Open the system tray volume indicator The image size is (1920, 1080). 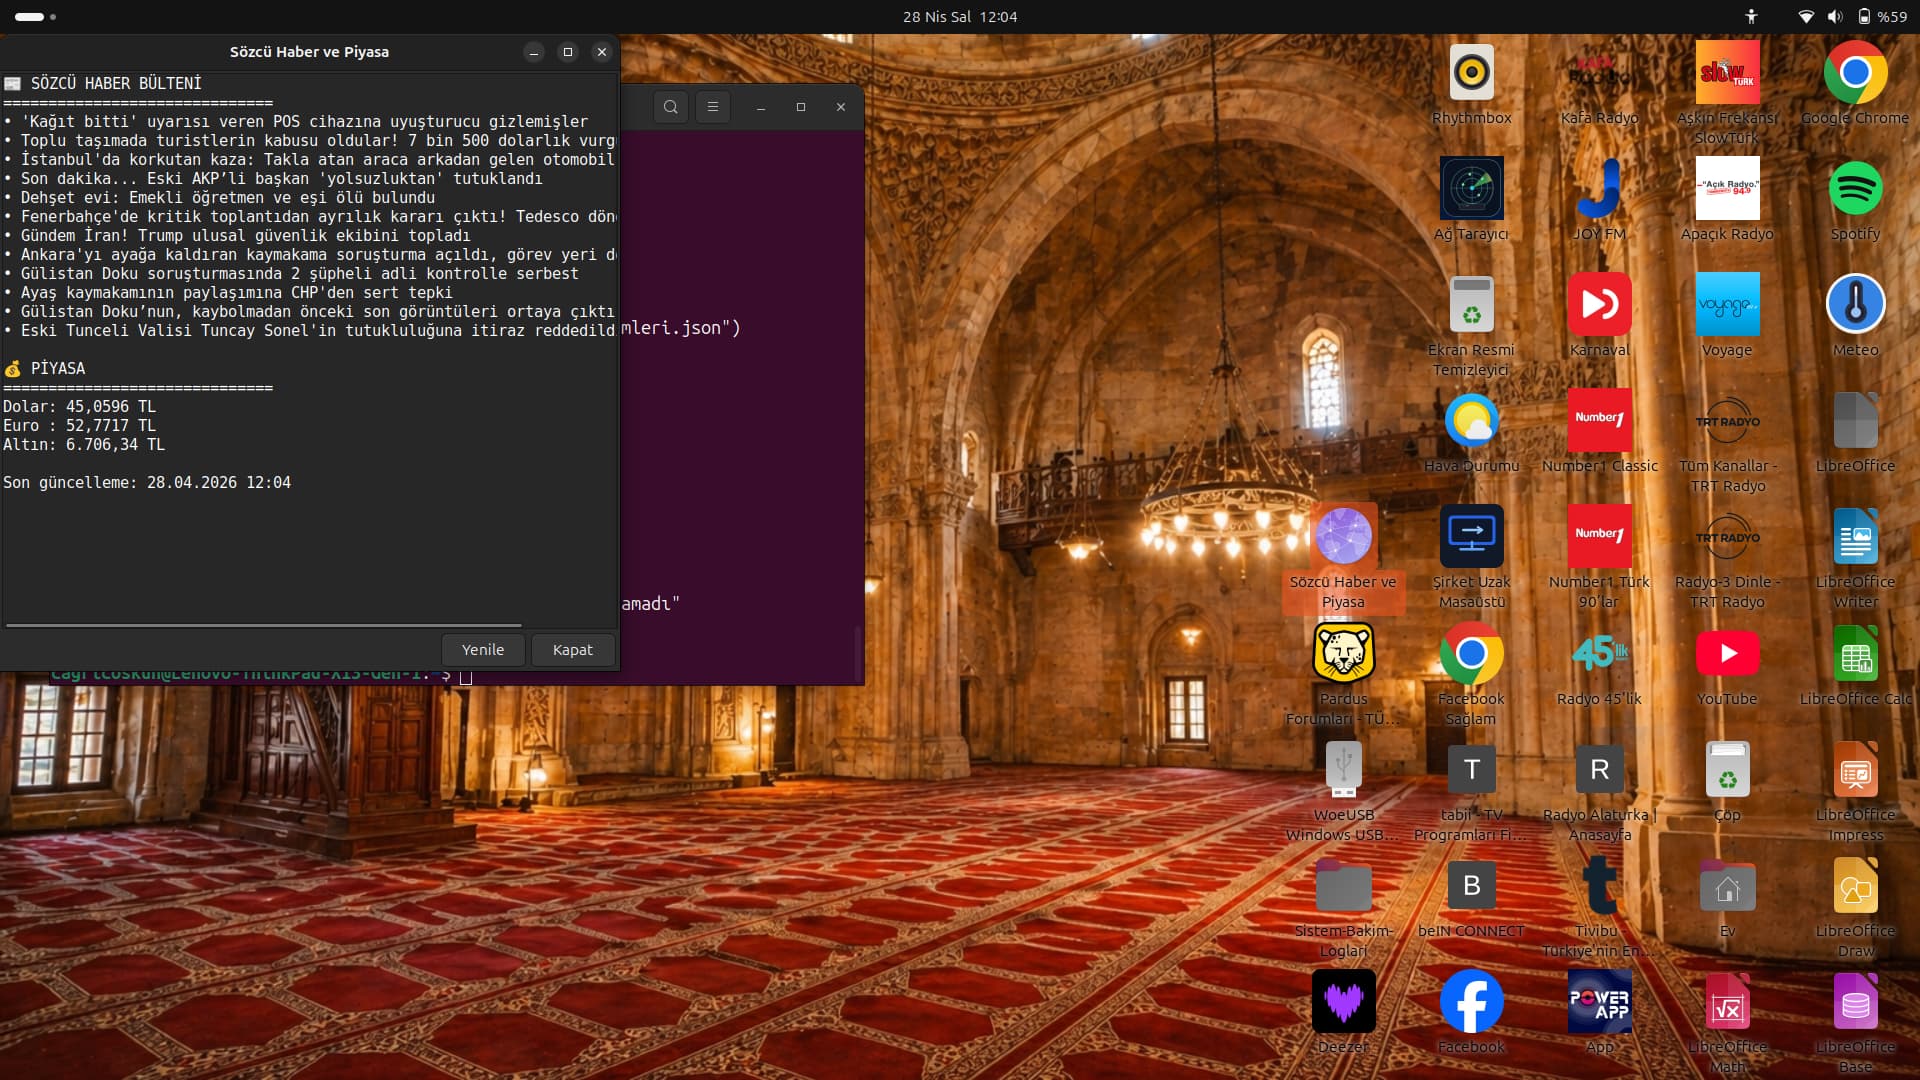[x=1835, y=17]
